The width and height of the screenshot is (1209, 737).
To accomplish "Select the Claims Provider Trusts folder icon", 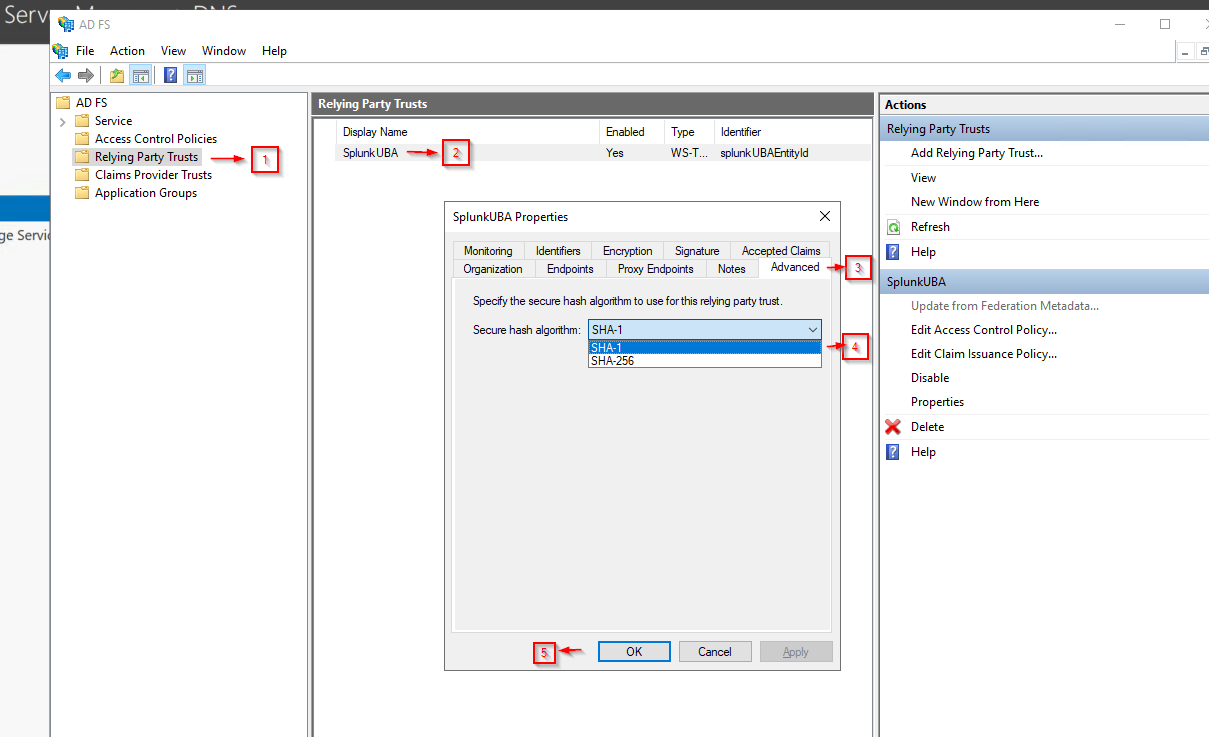I will (82, 174).
